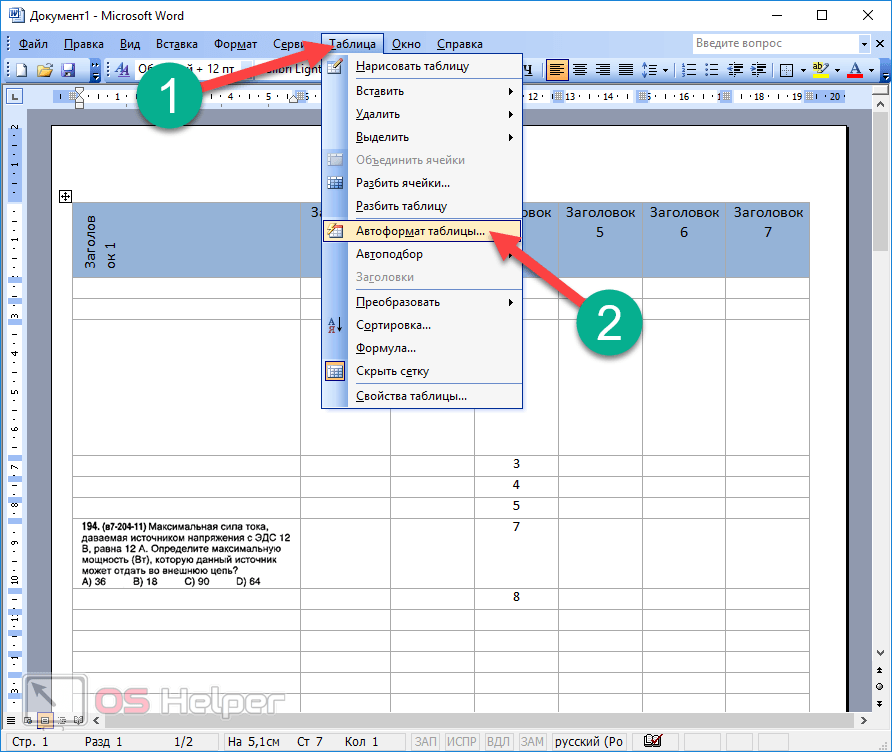Click the 'Type a question' help field
The image size is (892, 752).
[x=775, y=44]
